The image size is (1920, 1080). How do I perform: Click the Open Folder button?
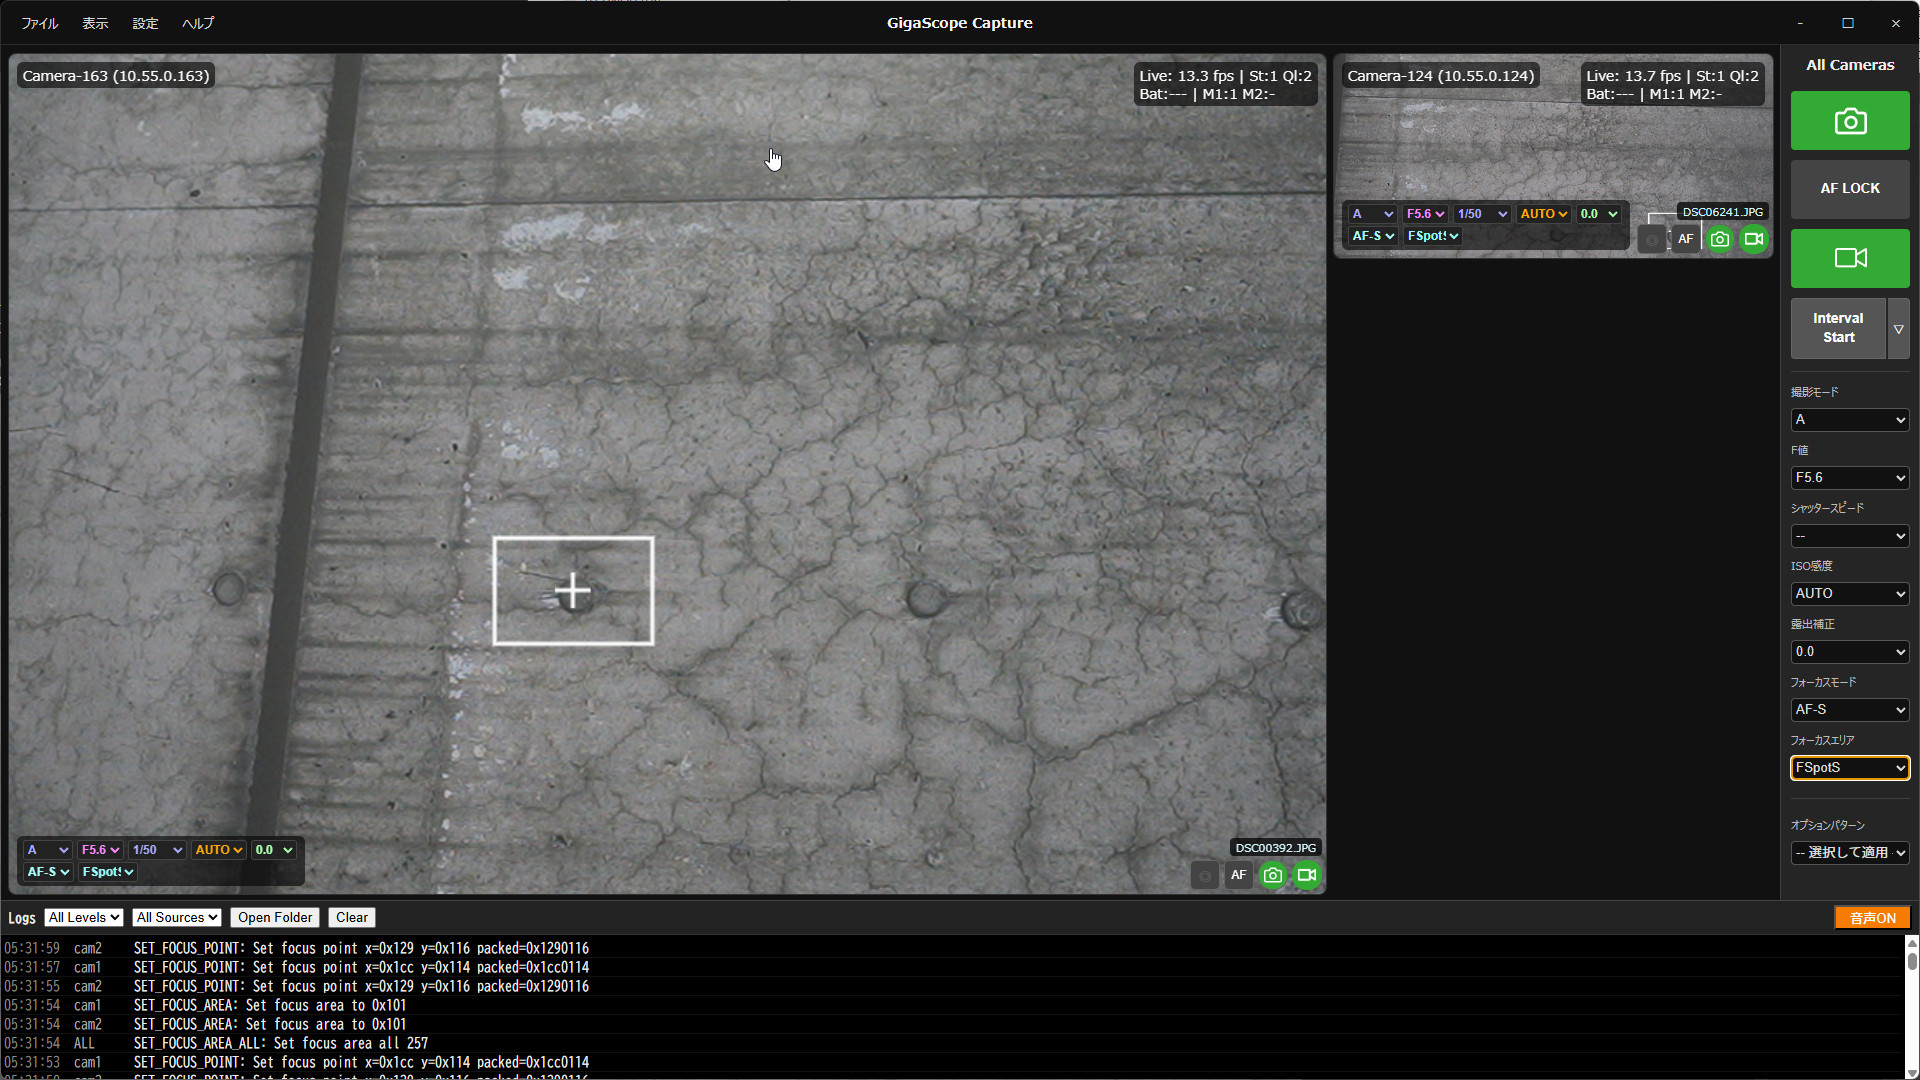[x=275, y=917]
